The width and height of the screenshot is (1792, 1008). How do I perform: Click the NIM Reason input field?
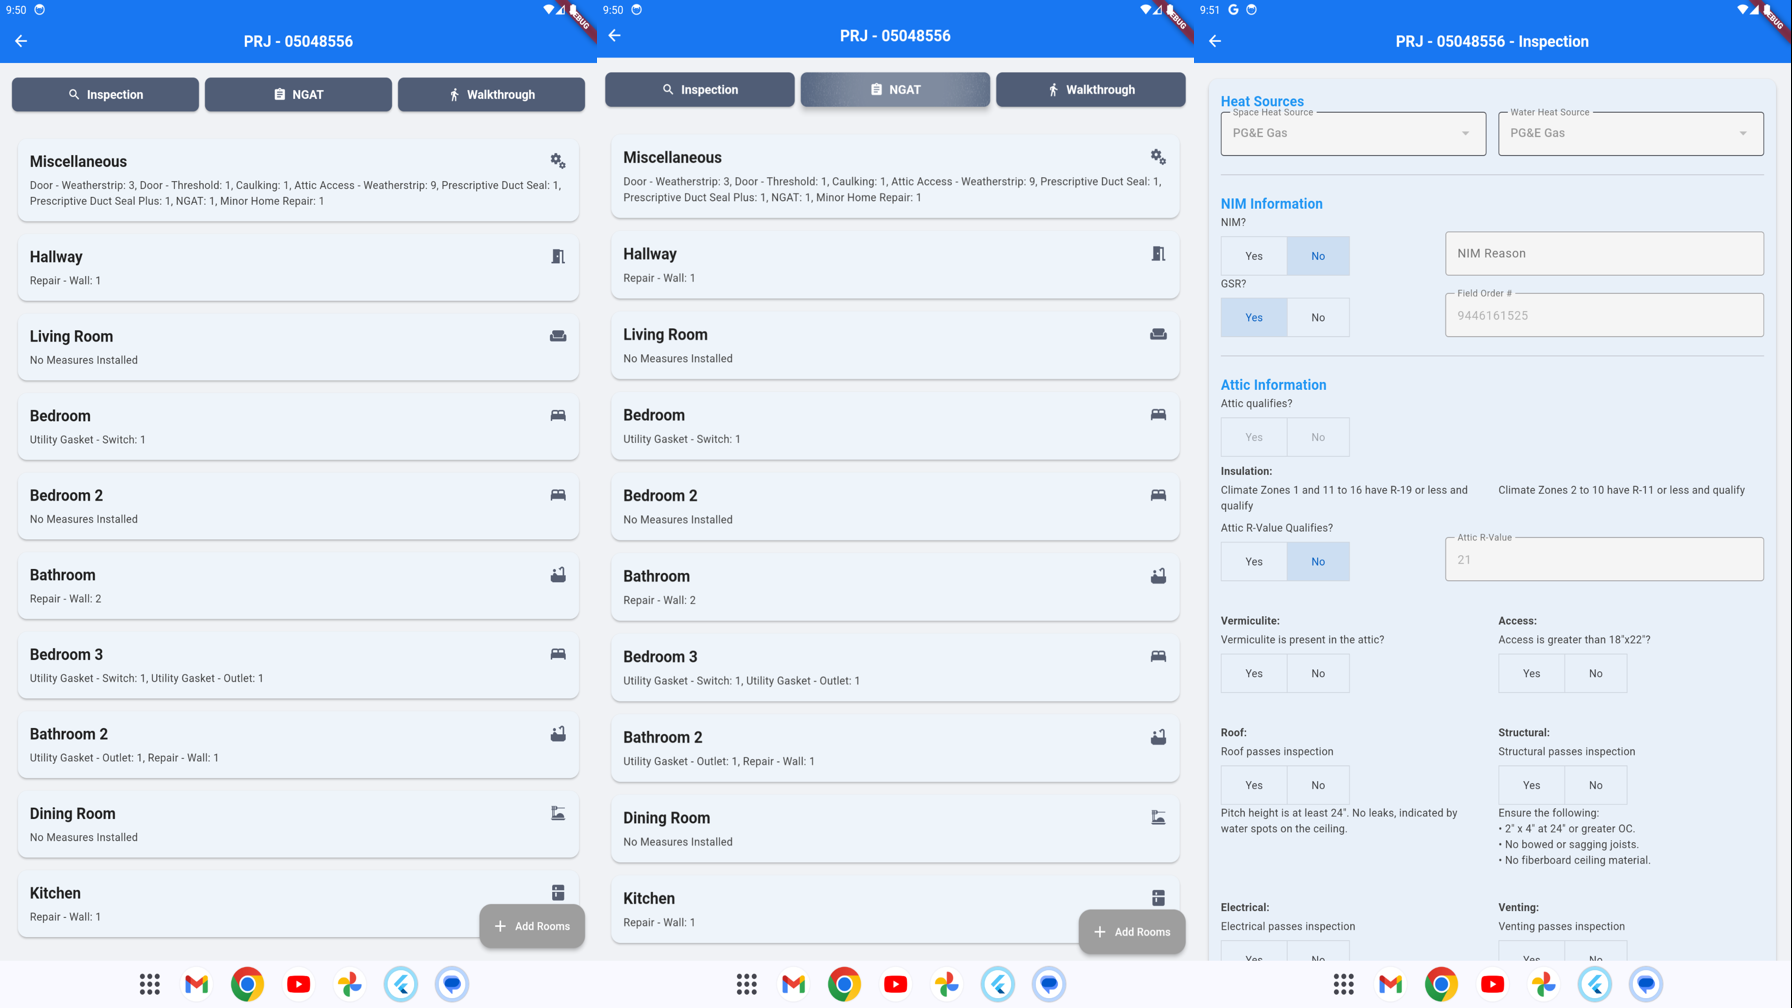tap(1603, 254)
